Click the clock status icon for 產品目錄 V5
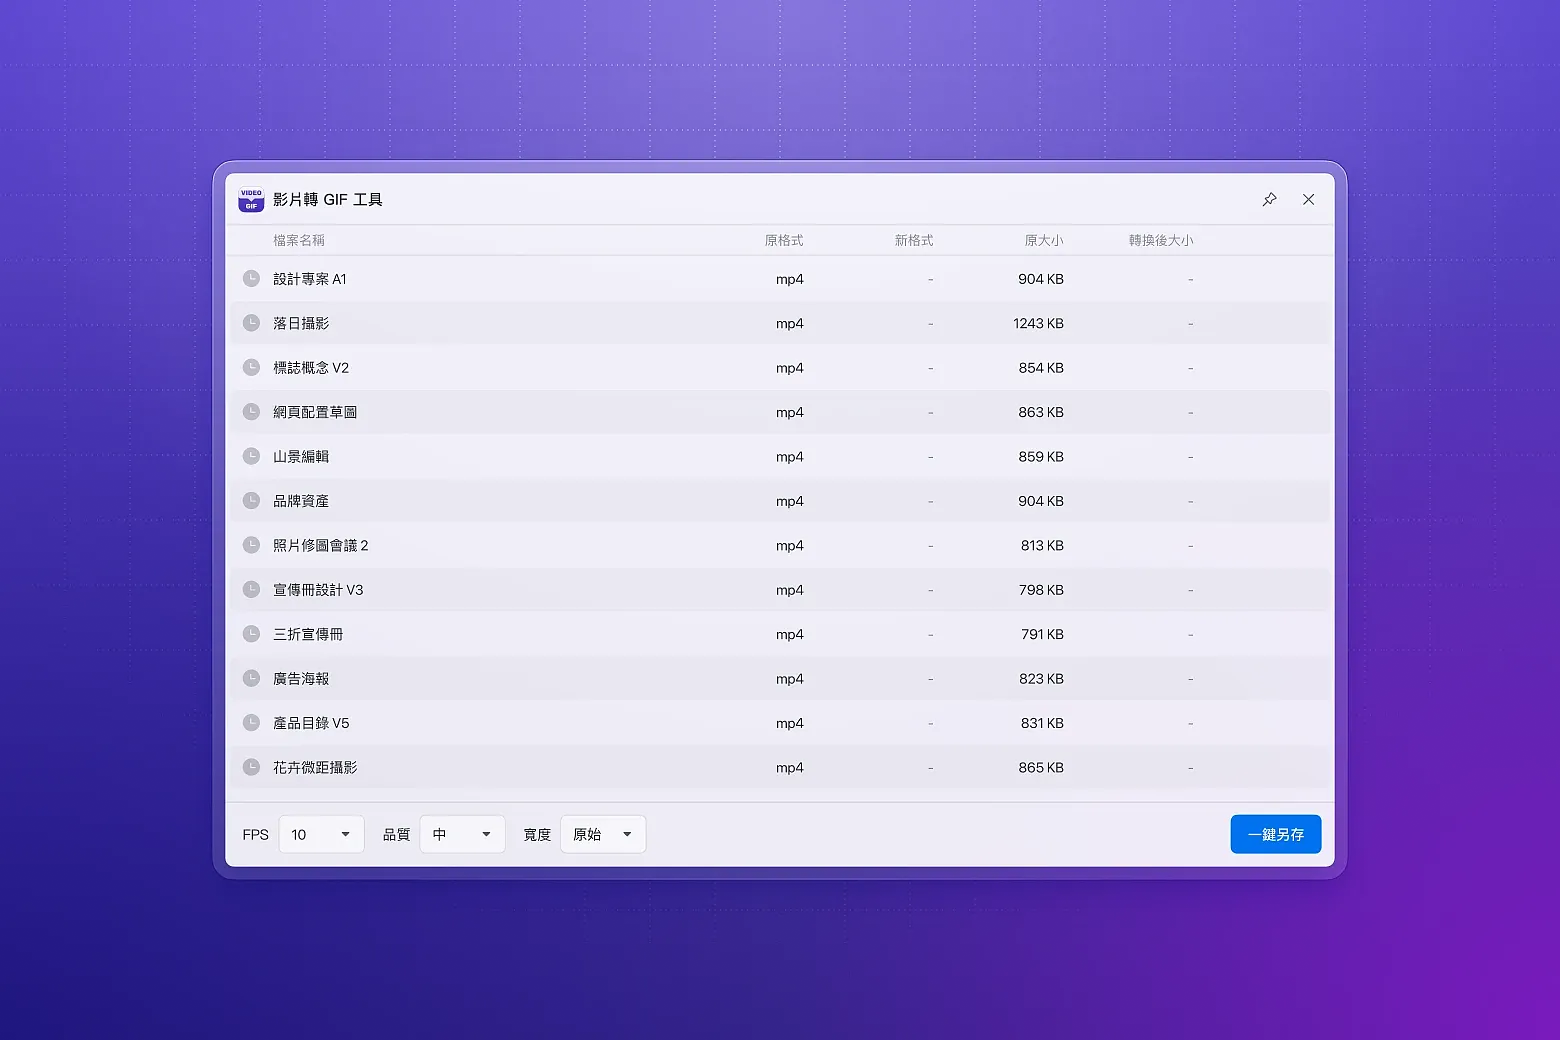The image size is (1560, 1040). [252, 723]
